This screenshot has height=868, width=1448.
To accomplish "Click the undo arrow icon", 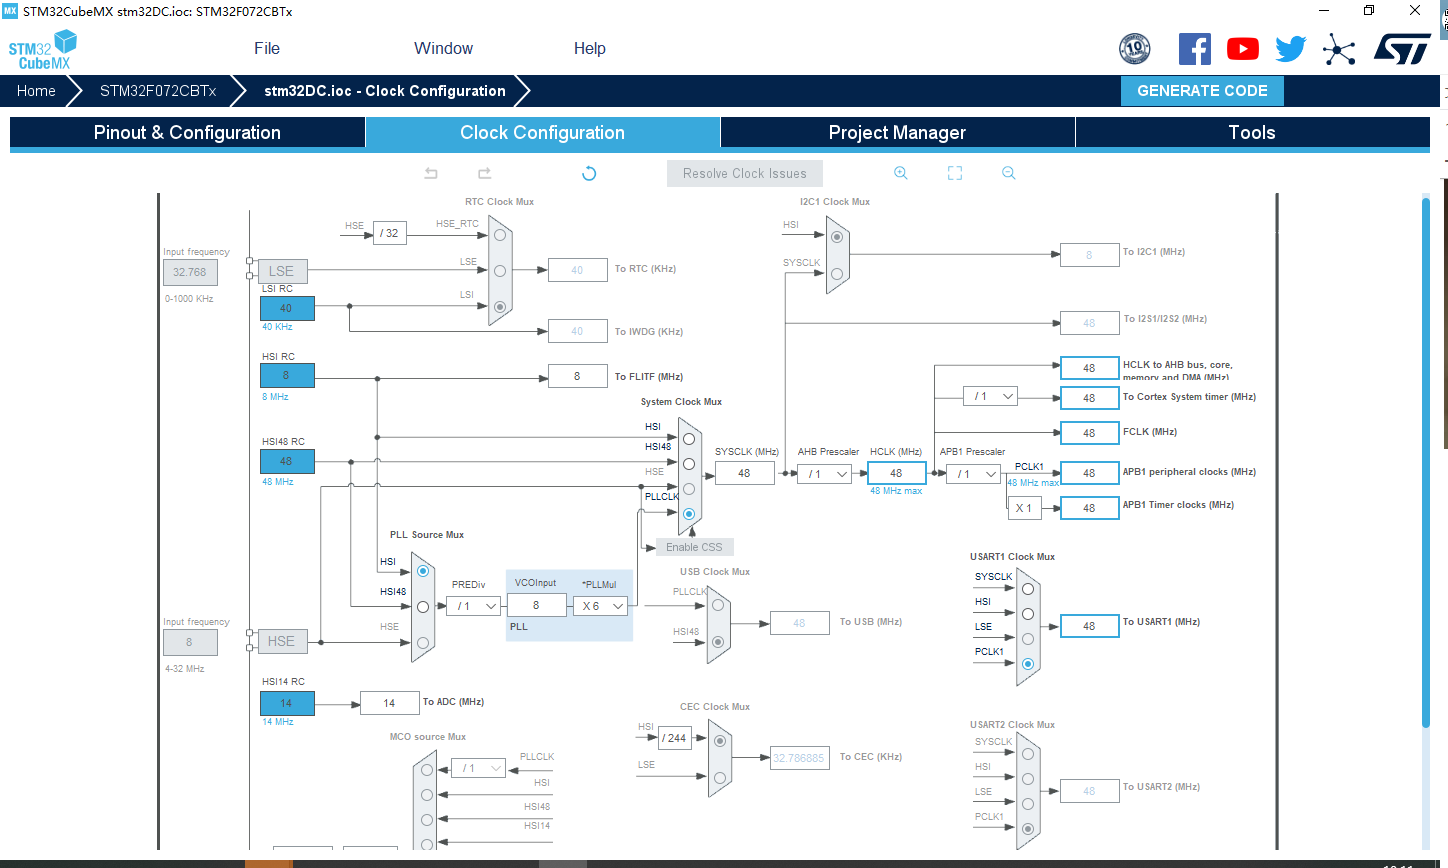I will pyautogui.click(x=431, y=173).
